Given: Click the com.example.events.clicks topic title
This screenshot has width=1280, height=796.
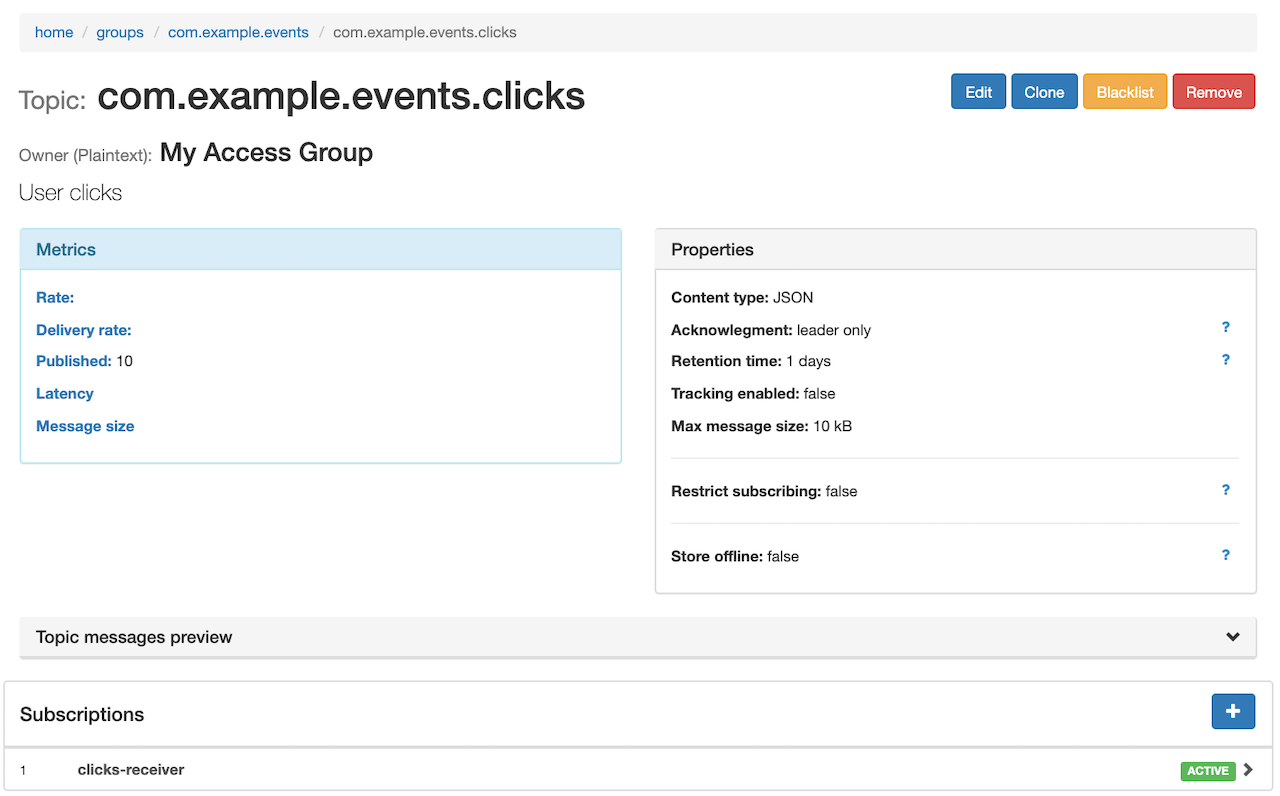Looking at the screenshot, I should 341,96.
